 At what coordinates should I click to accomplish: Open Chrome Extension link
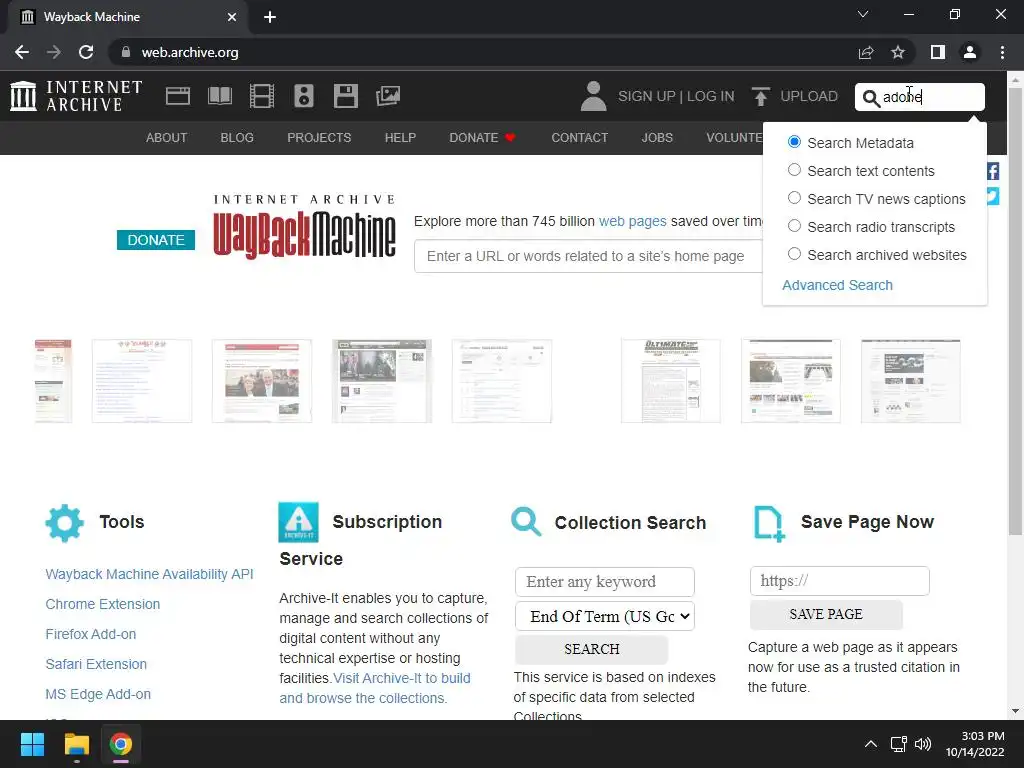coord(103,604)
